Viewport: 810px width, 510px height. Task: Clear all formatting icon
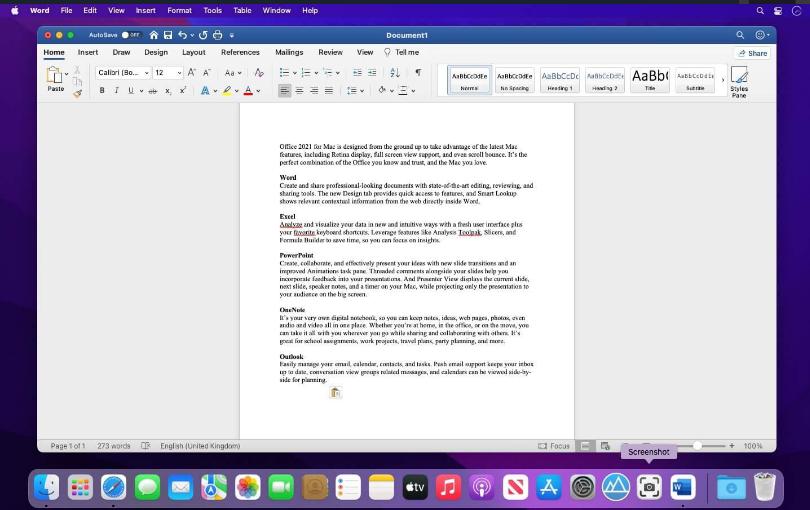click(x=259, y=72)
